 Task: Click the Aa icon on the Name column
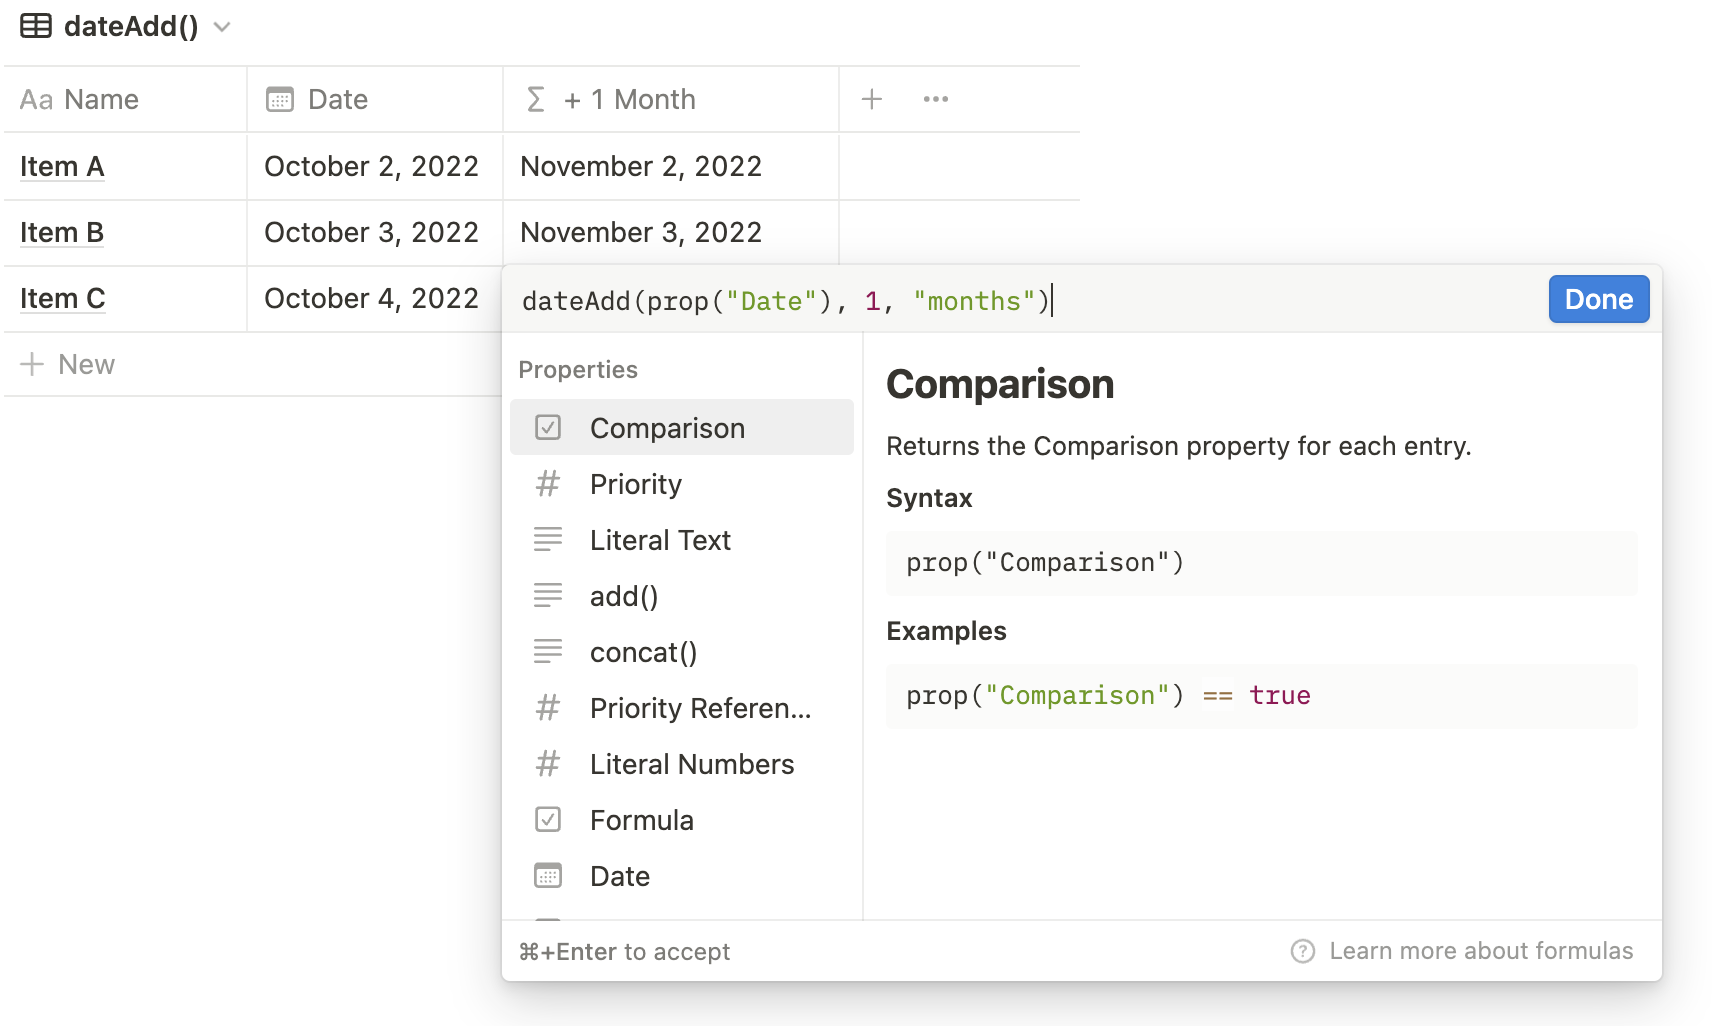37,99
